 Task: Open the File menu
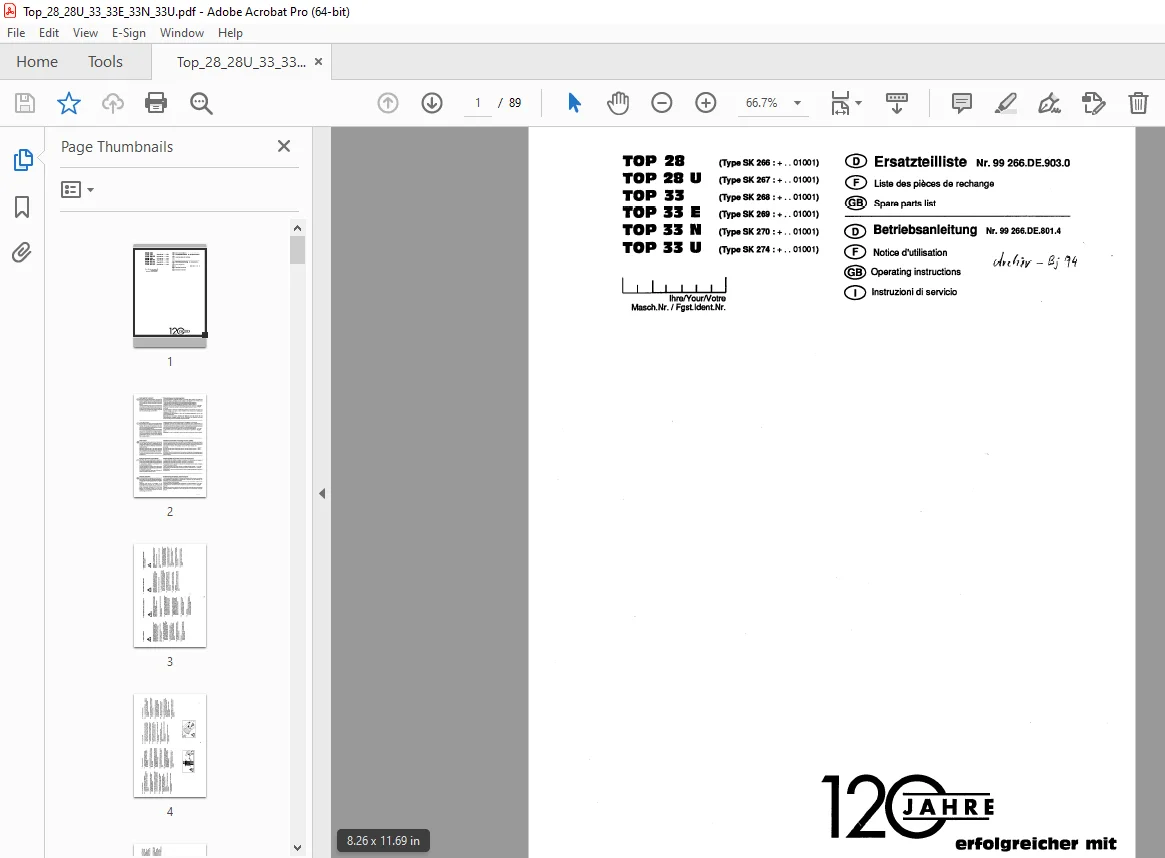[16, 33]
